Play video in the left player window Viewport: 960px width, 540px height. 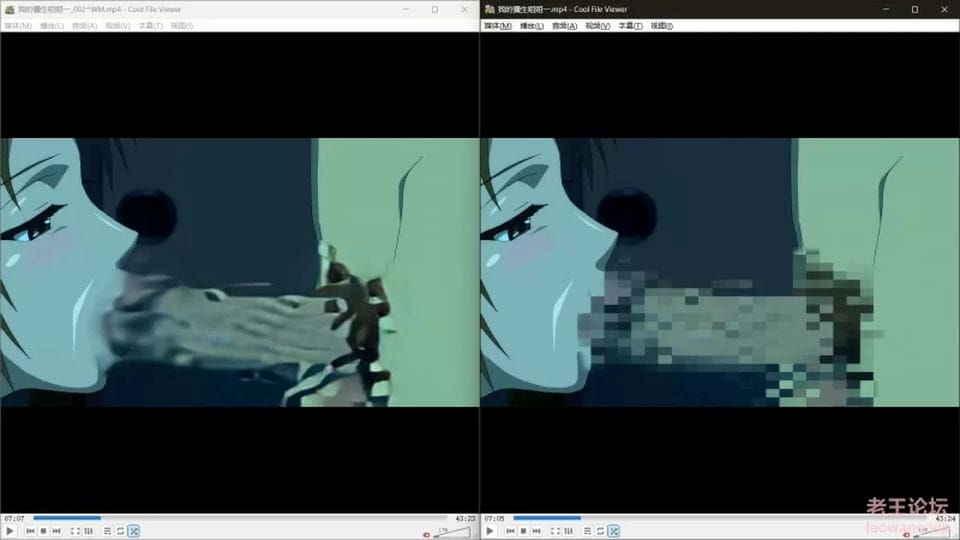[9, 531]
